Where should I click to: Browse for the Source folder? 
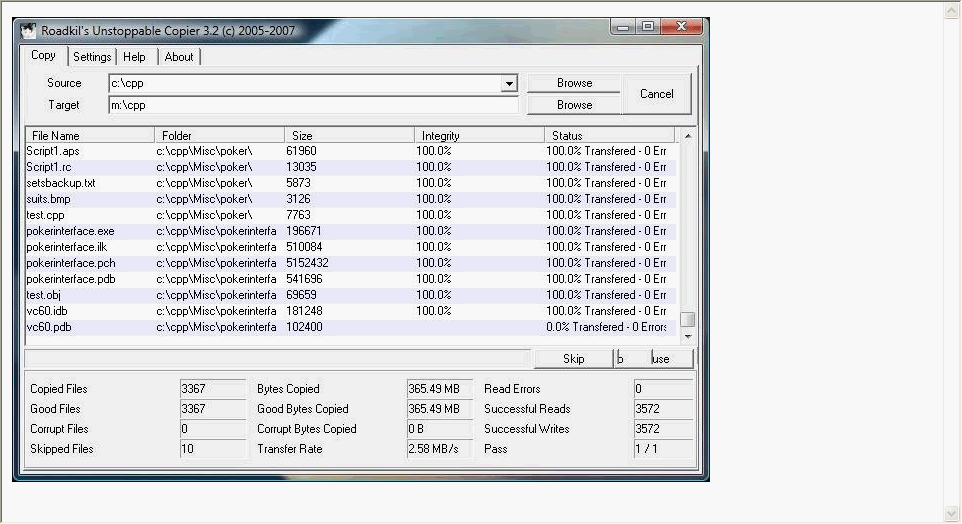click(x=574, y=83)
